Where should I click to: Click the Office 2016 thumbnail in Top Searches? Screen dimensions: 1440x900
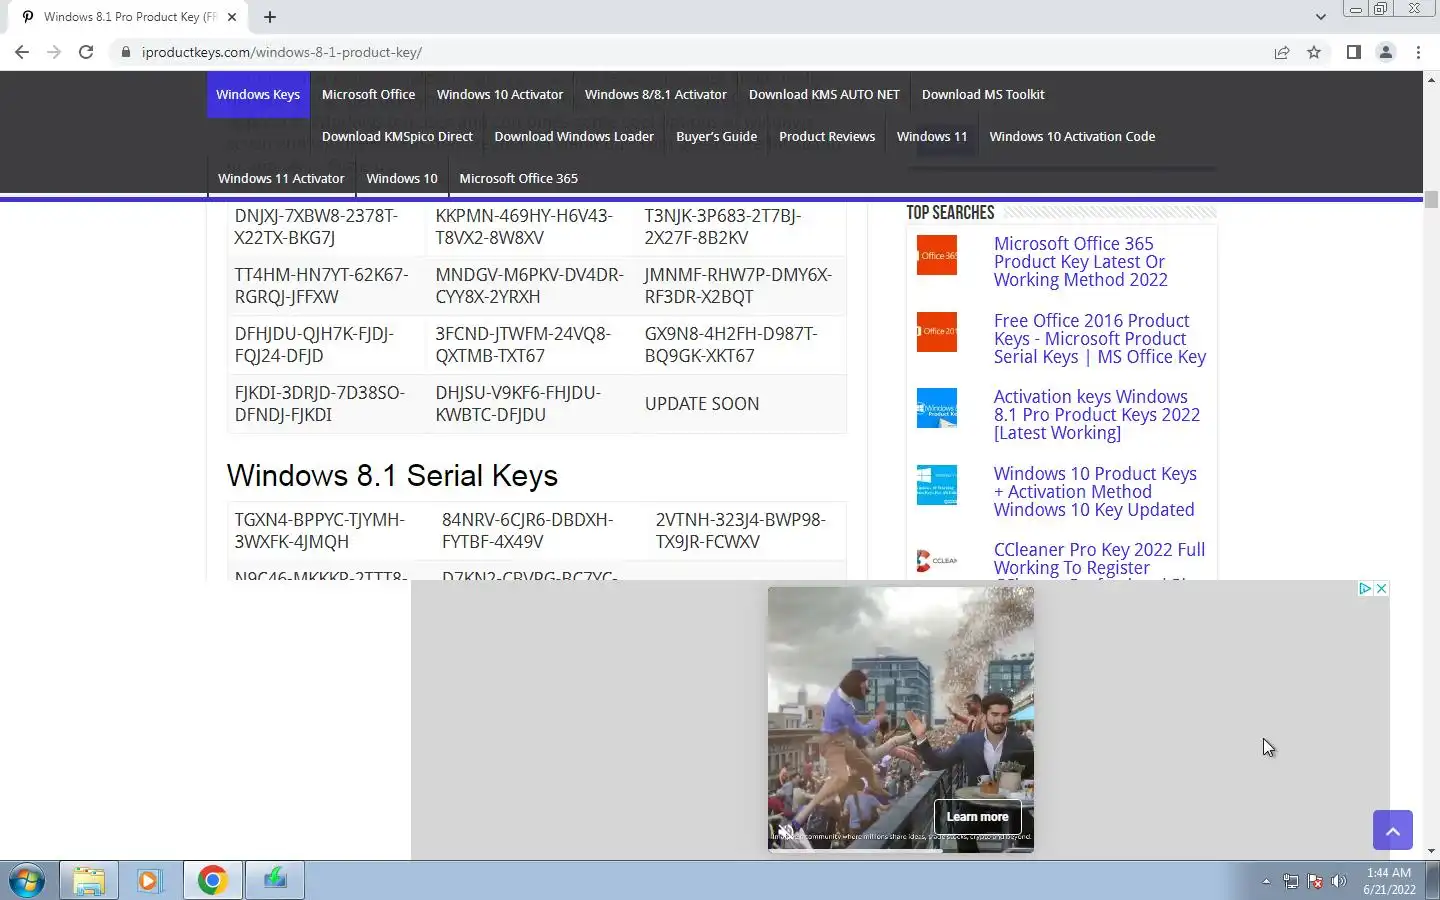point(937,332)
